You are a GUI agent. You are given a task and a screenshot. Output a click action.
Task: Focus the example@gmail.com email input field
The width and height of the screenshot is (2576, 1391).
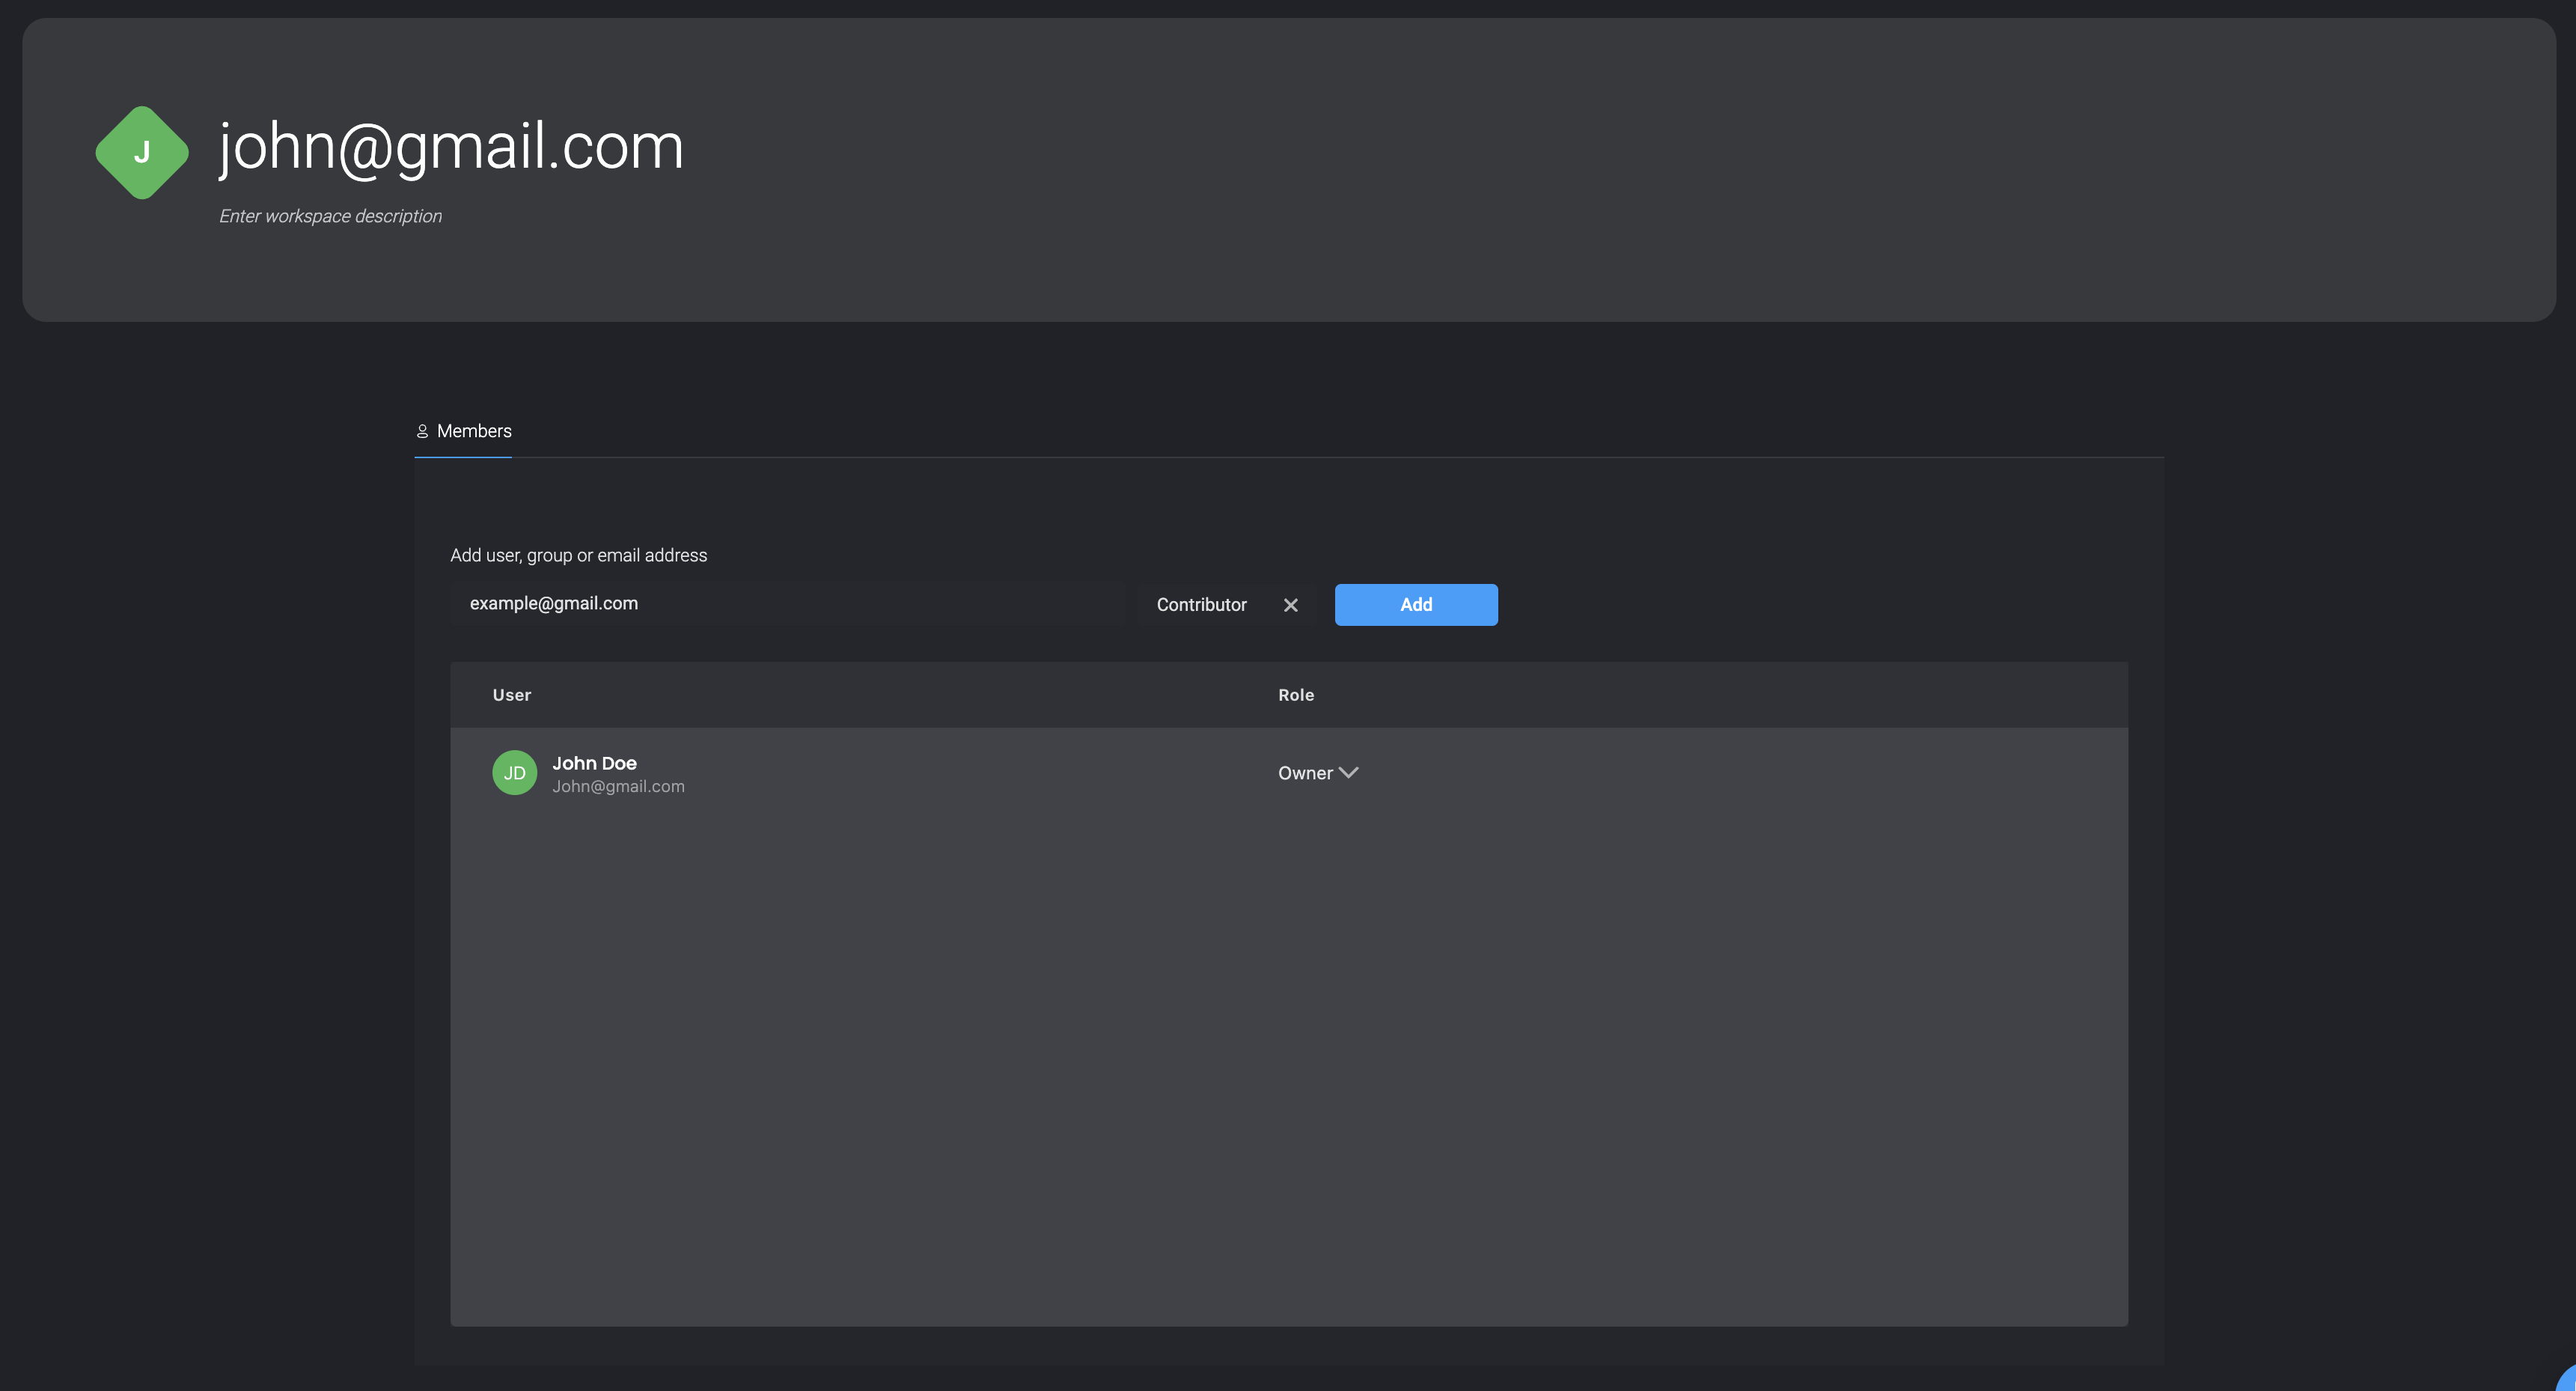(x=788, y=604)
